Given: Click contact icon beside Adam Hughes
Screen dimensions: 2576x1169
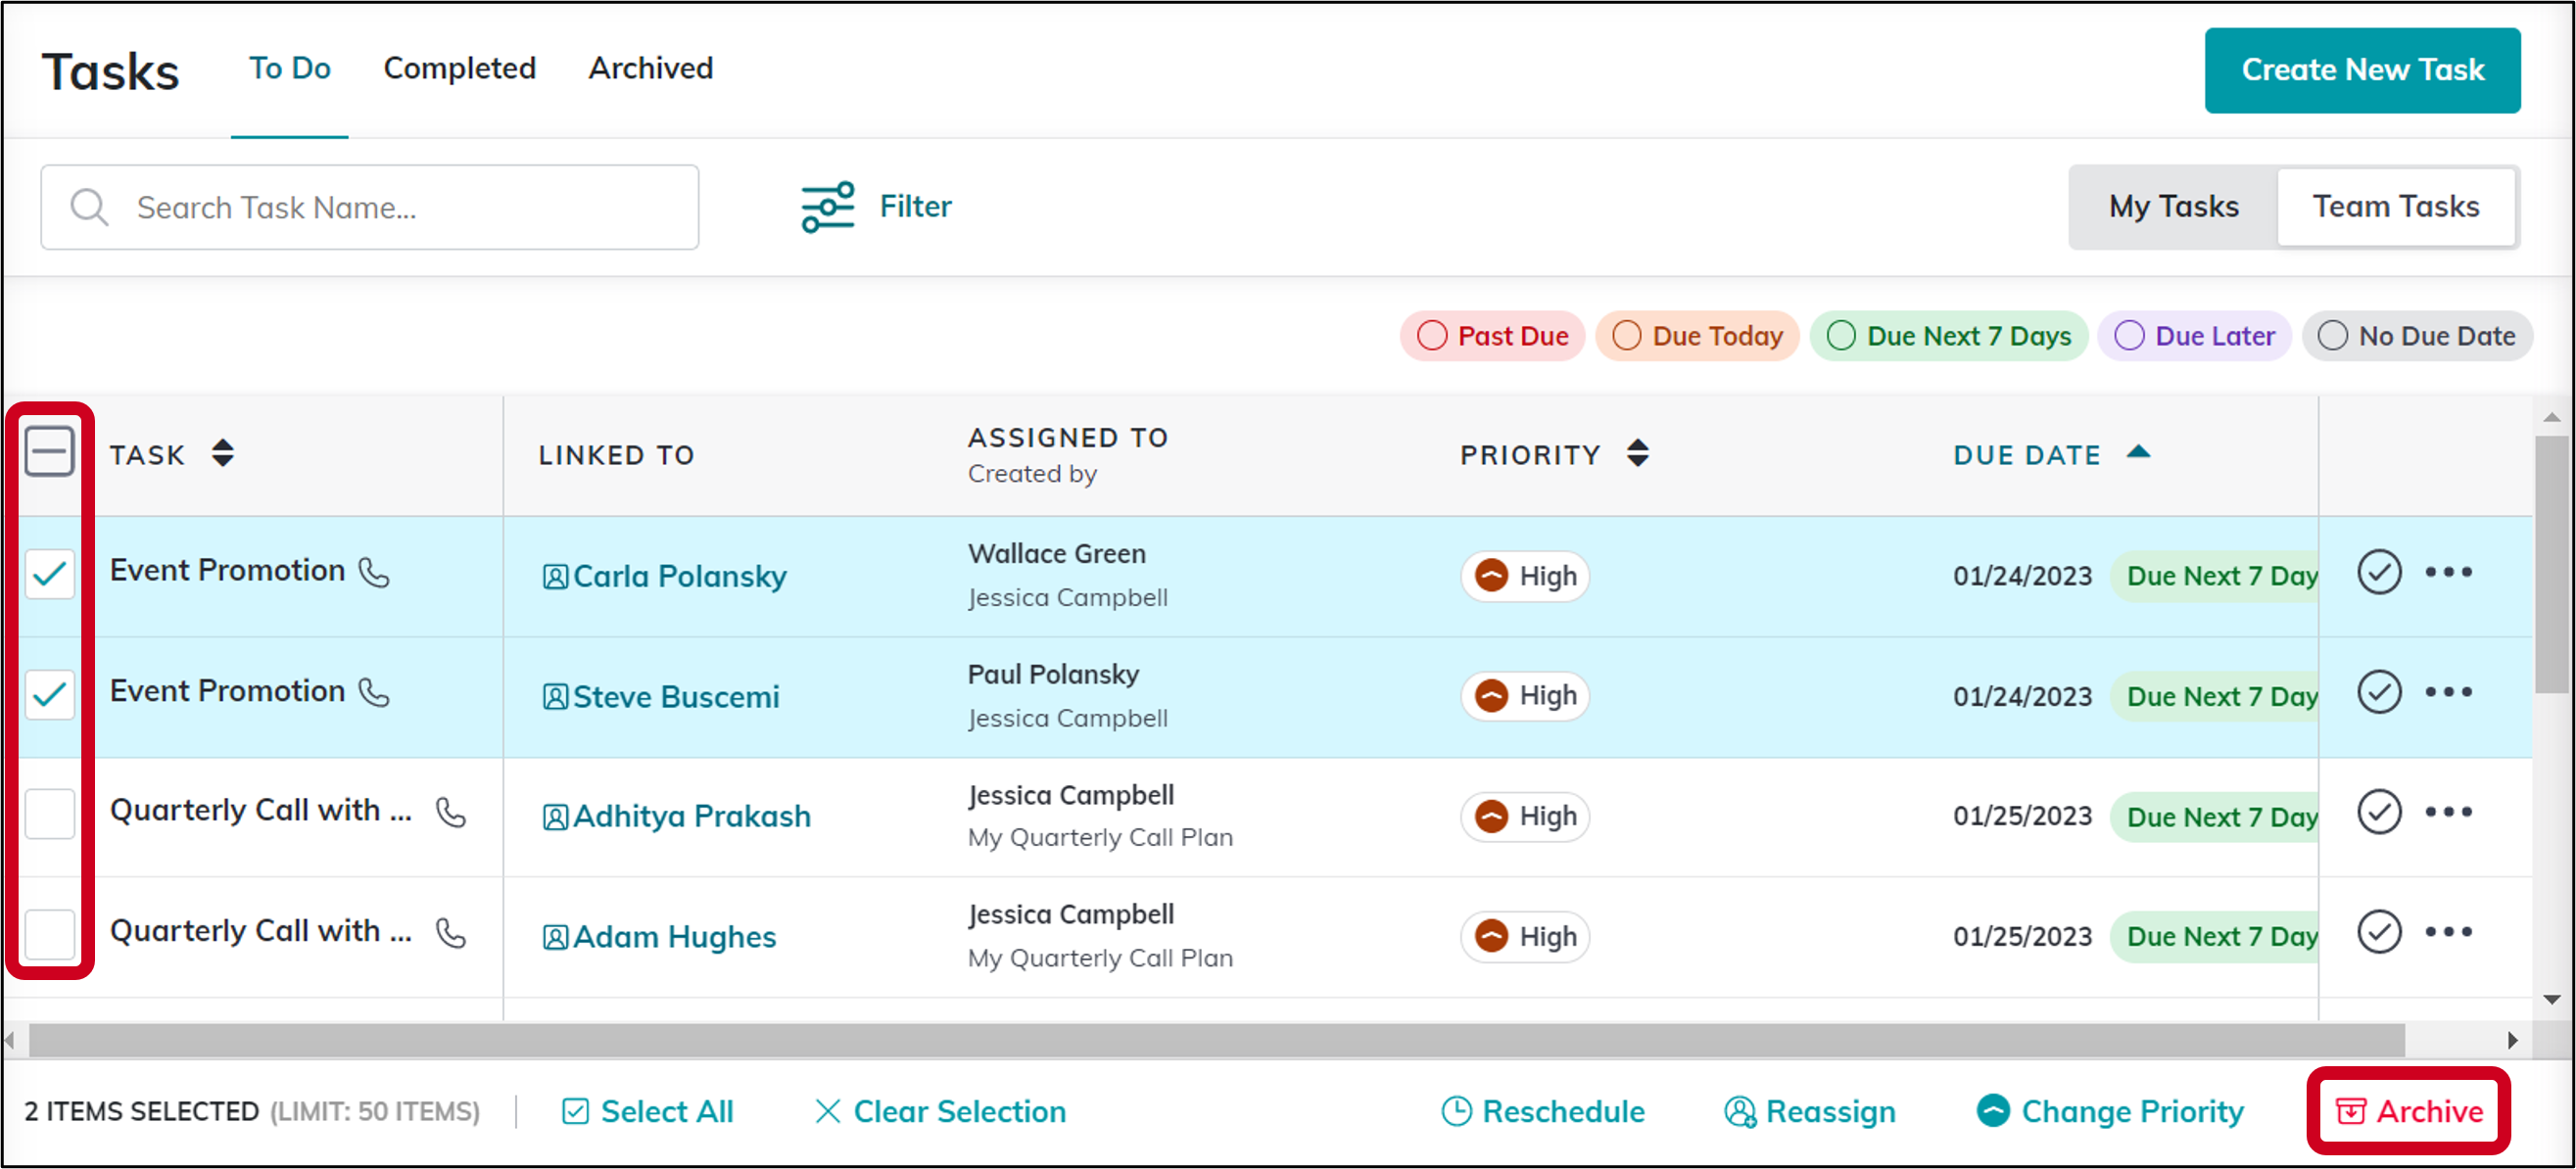Looking at the screenshot, I should tap(555, 937).
